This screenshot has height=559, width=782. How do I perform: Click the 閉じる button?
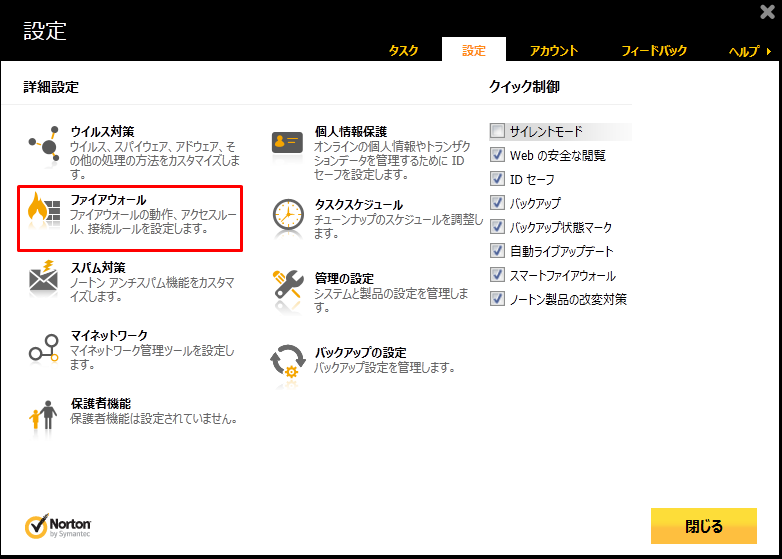click(704, 526)
